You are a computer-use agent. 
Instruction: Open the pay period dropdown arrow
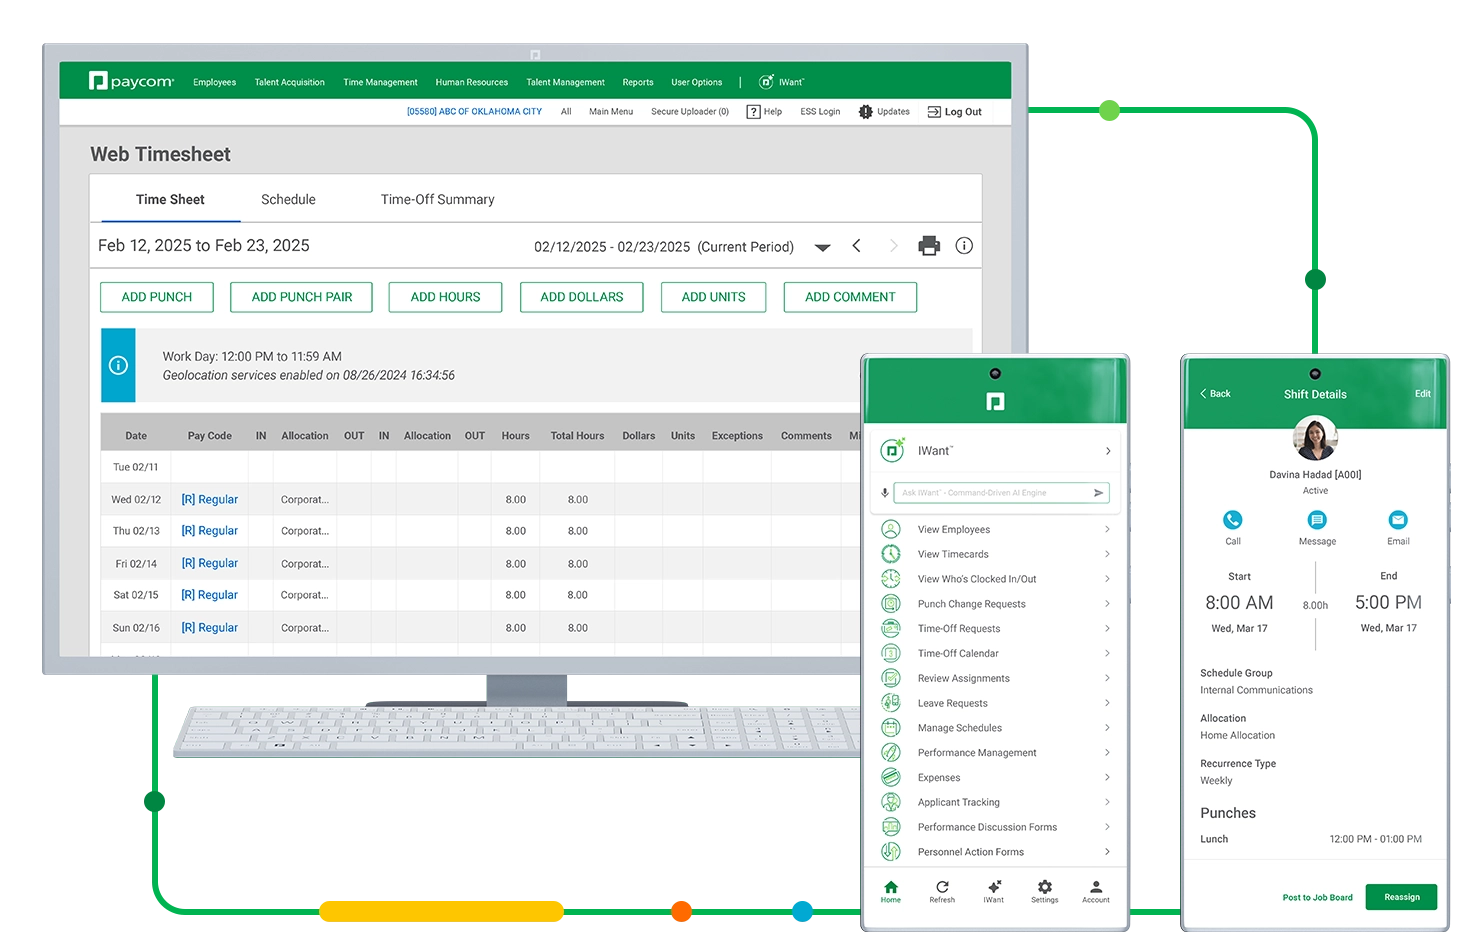point(822,247)
